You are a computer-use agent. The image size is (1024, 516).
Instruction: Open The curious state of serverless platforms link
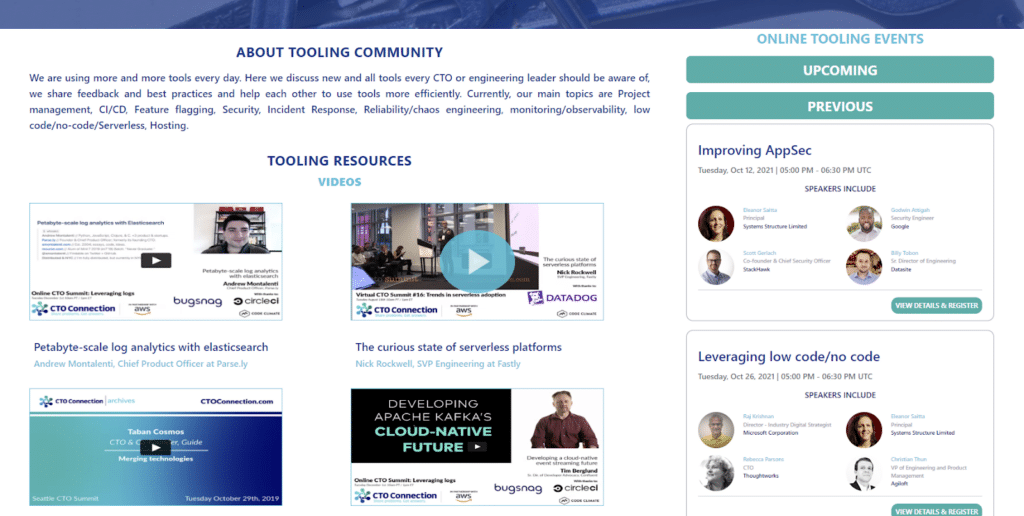[x=458, y=347]
